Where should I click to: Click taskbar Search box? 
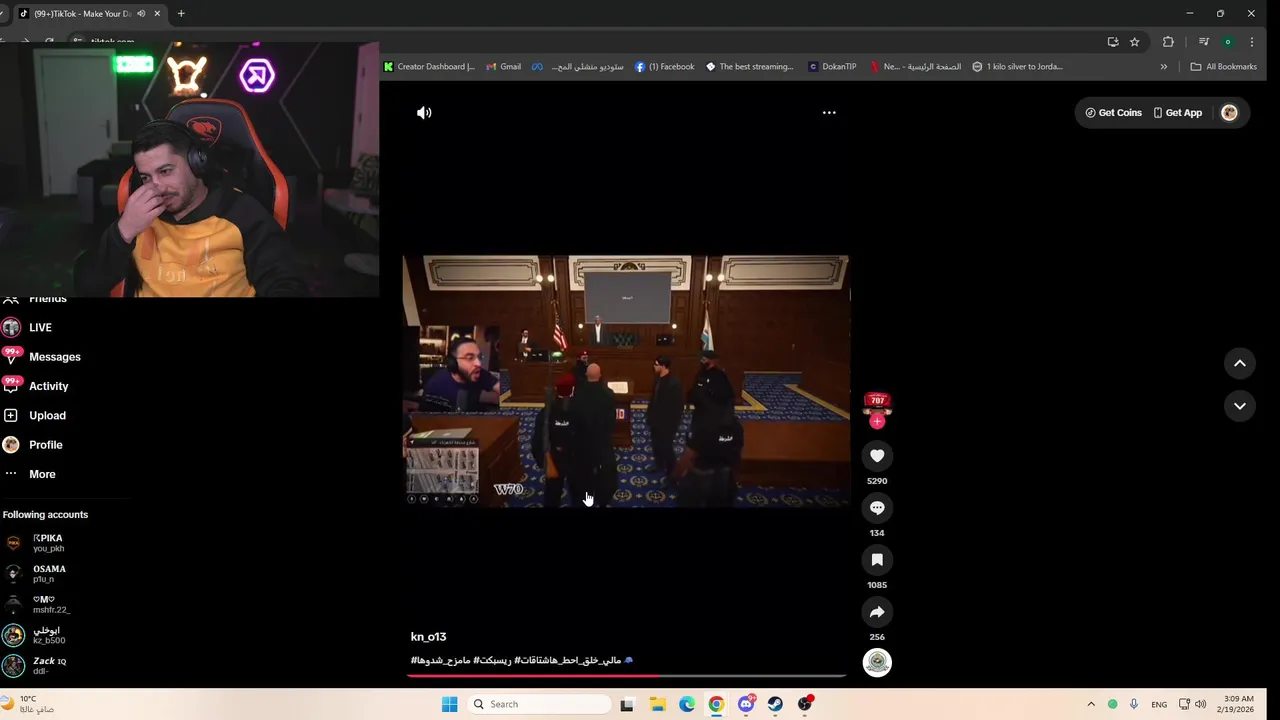pyautogui.click(x=540, y=704)
